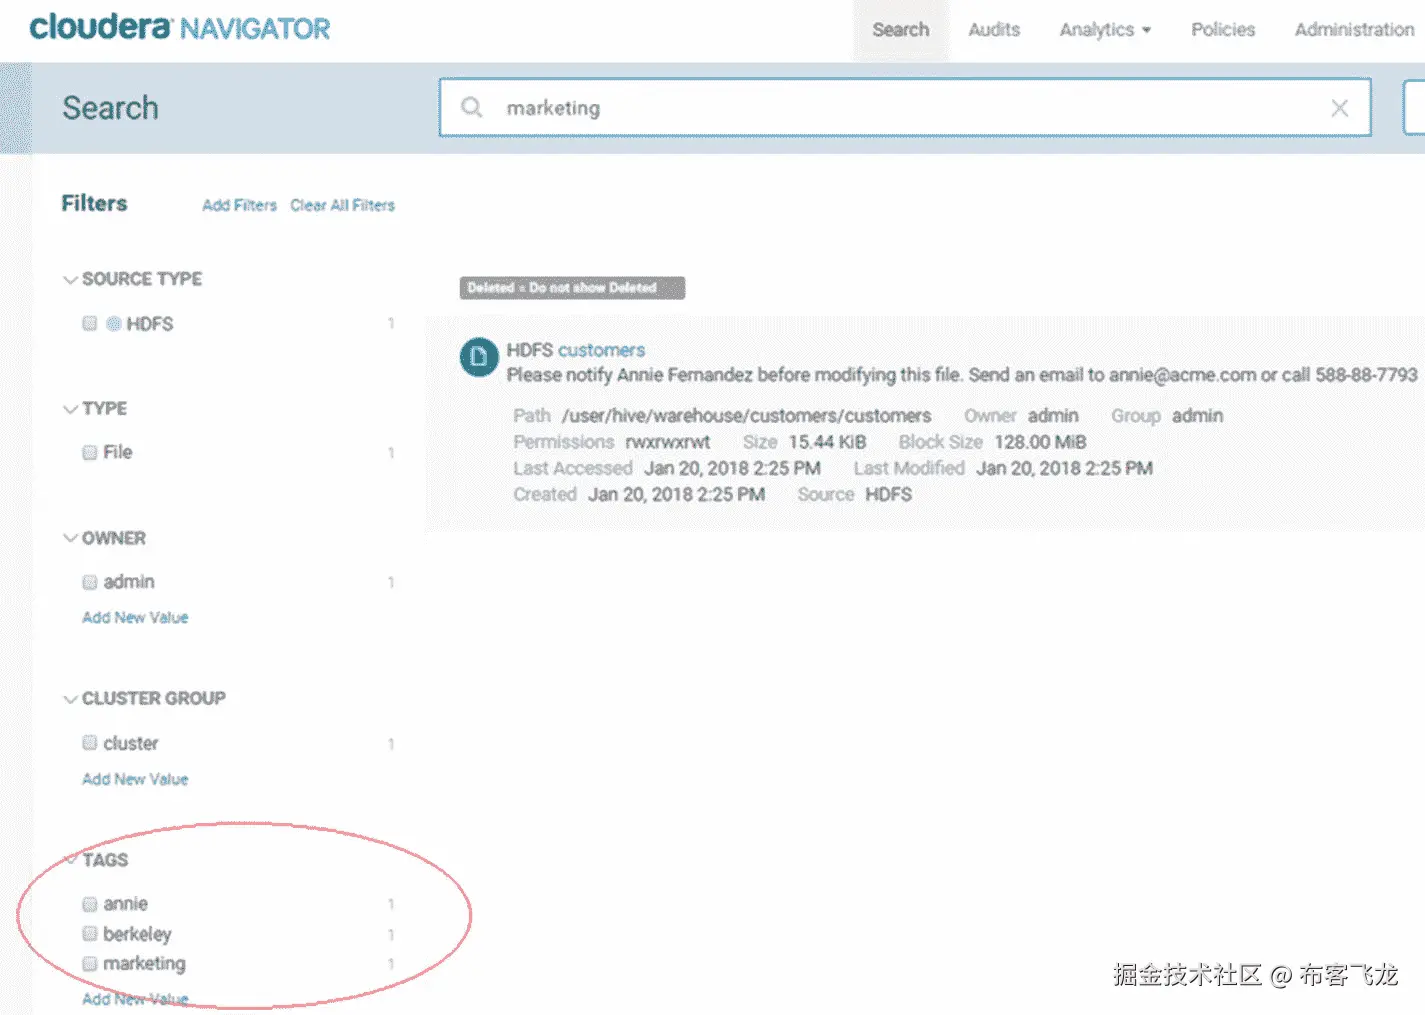Screen dimensions: 1425x1015
Task: Enable the marketing tag checkbox
Action: [x=89, y=963]
